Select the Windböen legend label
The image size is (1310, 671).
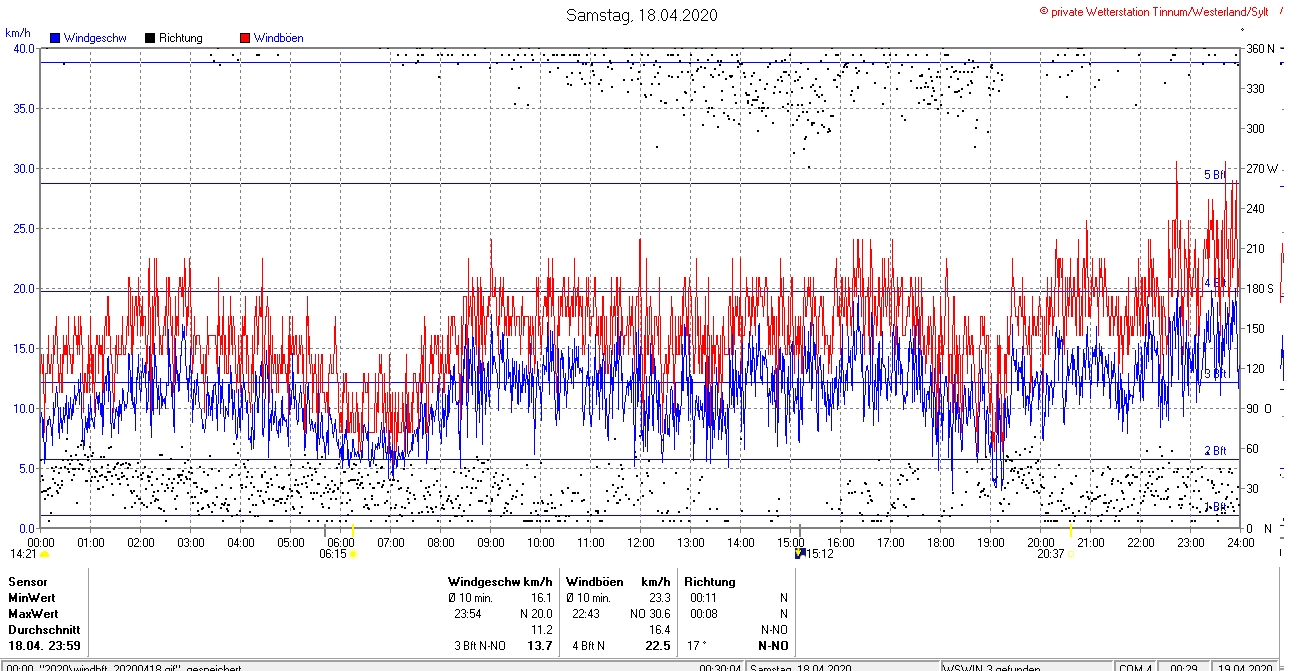278,38
